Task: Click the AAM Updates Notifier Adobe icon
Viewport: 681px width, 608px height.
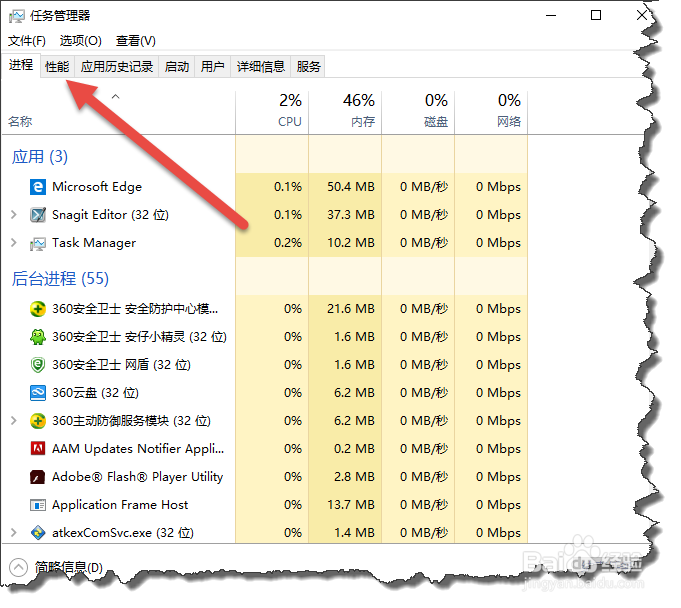Action: point(38,449)
